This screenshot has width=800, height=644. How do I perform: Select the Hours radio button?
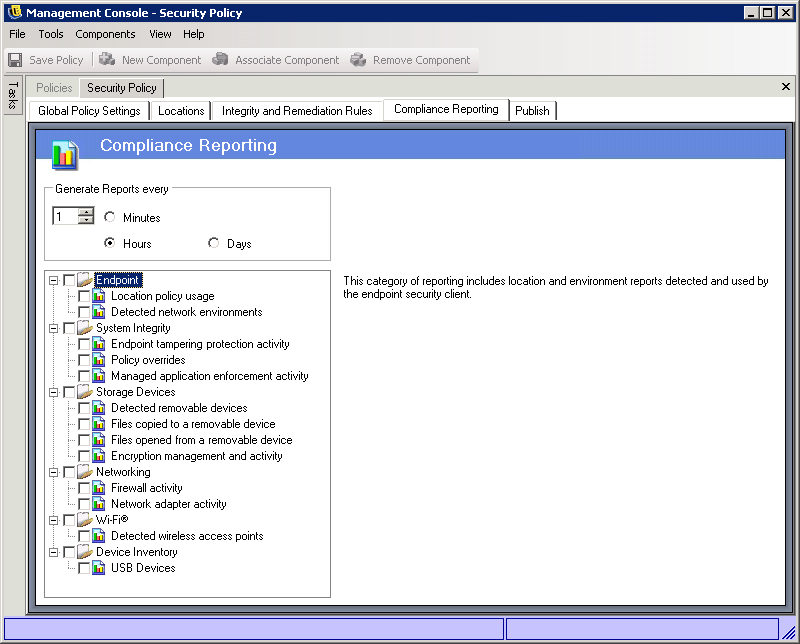click(109, 243)
